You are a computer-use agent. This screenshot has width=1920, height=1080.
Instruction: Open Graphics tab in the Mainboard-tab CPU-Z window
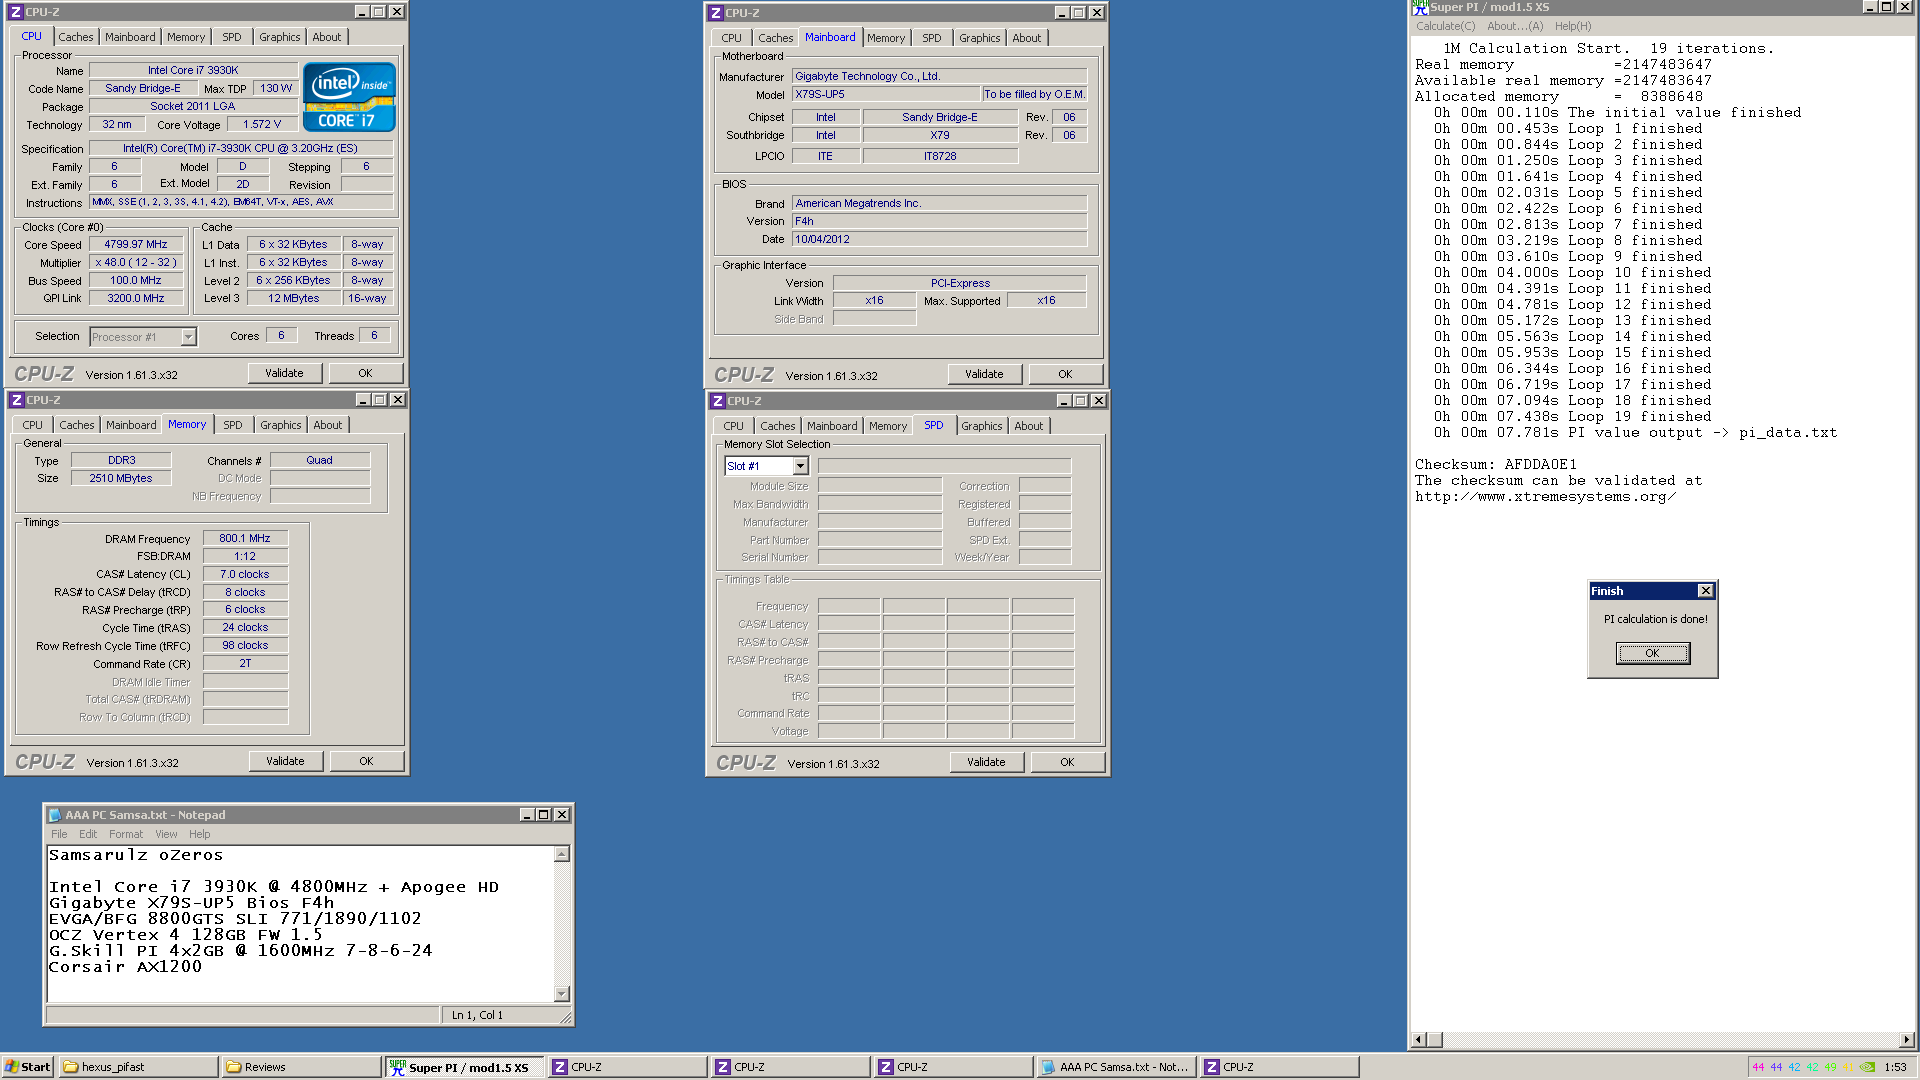[979, 38]
